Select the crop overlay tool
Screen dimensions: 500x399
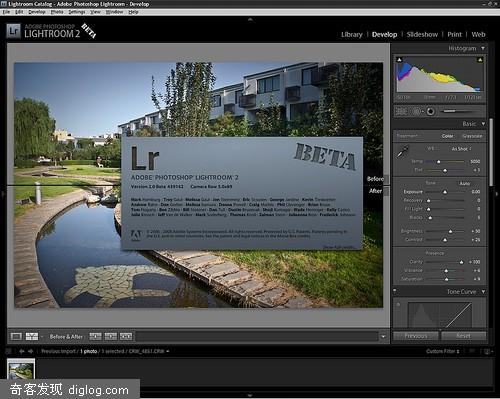coord(401,111)
